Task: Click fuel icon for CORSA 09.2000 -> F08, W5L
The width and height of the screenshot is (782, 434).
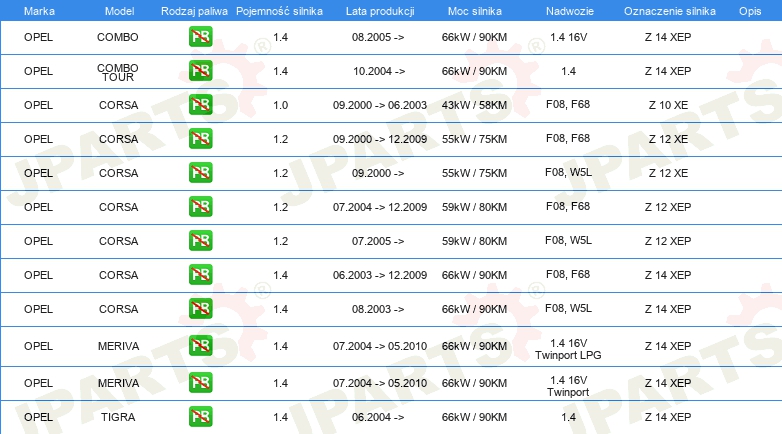Action: (200, 173)
